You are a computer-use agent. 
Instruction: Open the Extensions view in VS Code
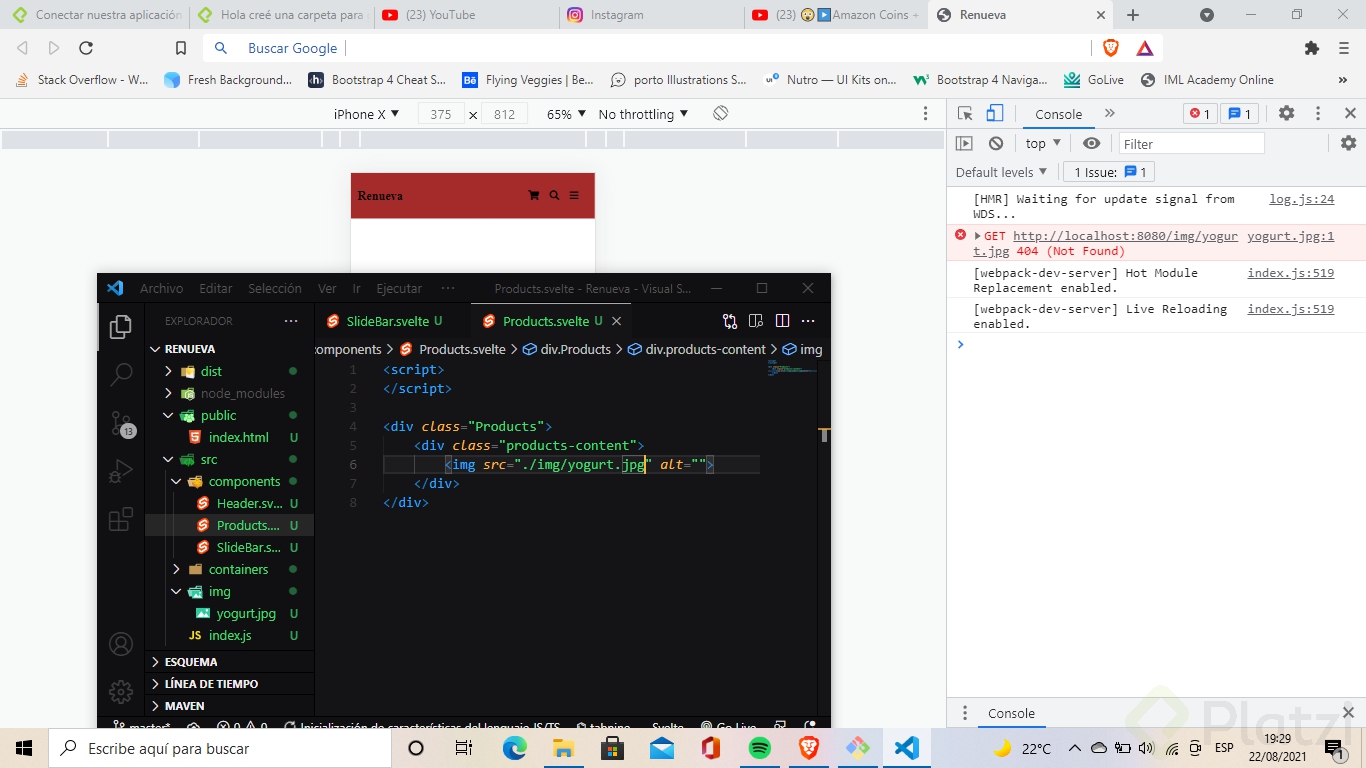pos(121,520)
